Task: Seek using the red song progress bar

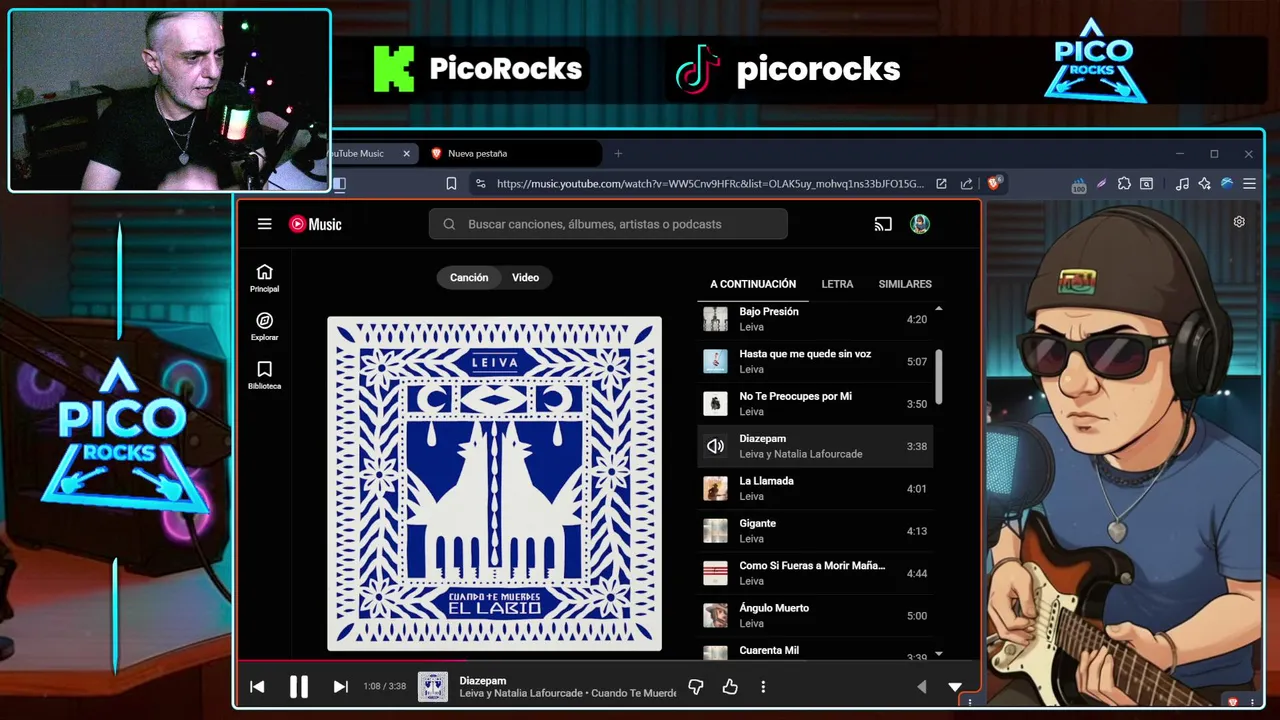Action: click(351, 660)
